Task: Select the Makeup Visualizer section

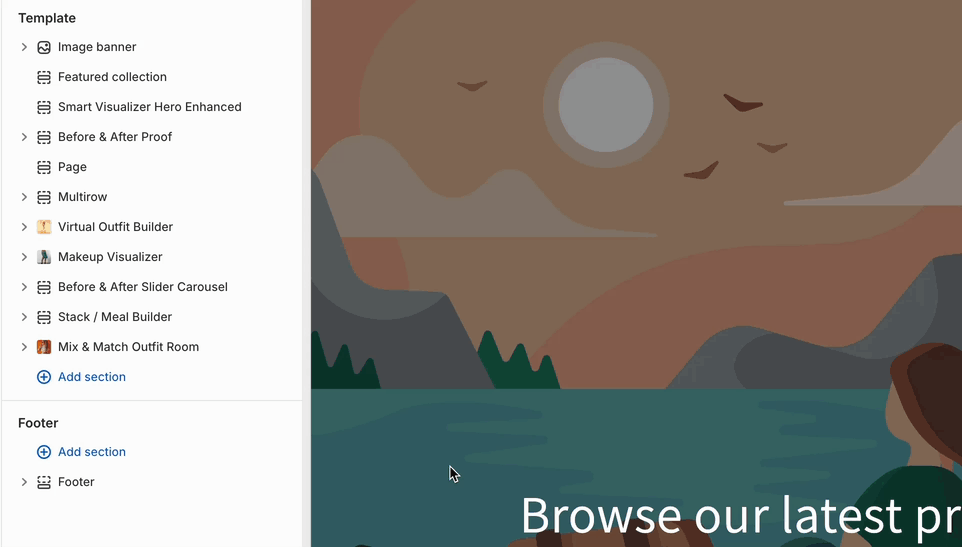Action: (x=152, y=257)
